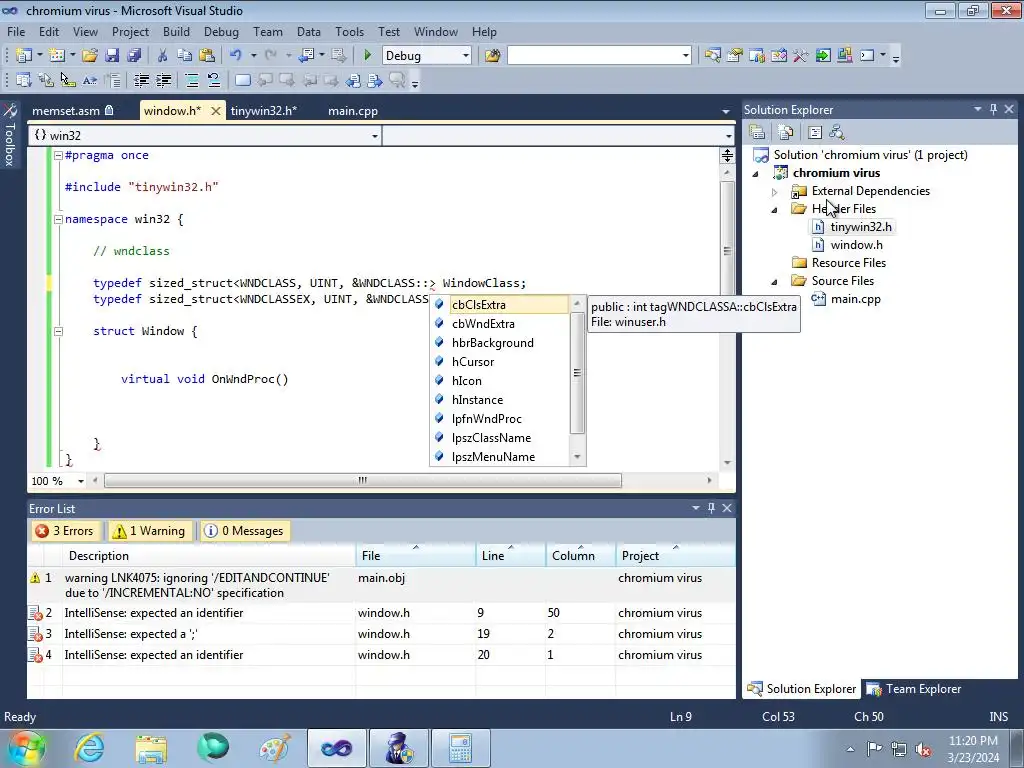Close the window.h* tab

tap(216, 111)
